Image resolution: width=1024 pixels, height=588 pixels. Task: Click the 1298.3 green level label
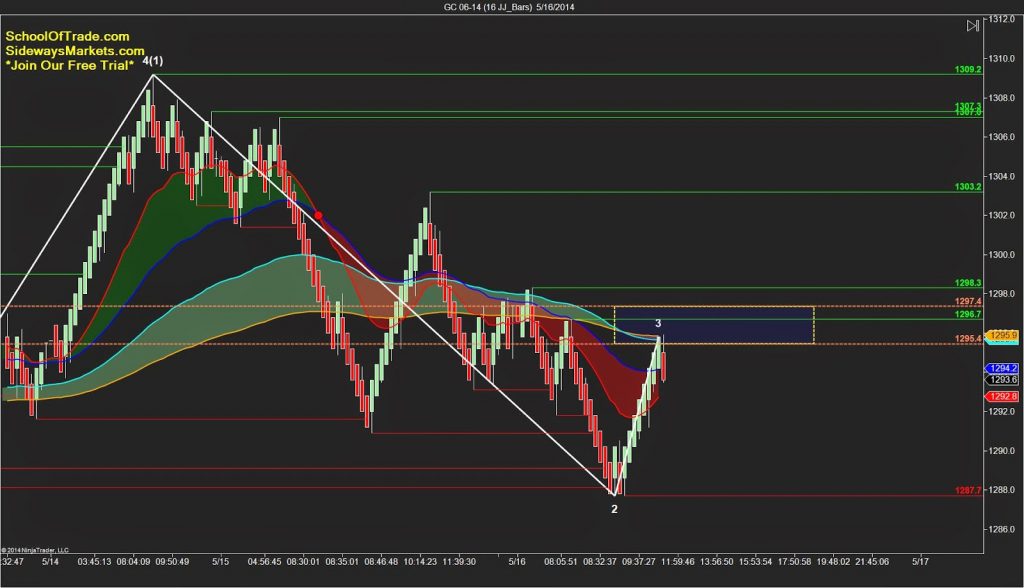point(968,283)
